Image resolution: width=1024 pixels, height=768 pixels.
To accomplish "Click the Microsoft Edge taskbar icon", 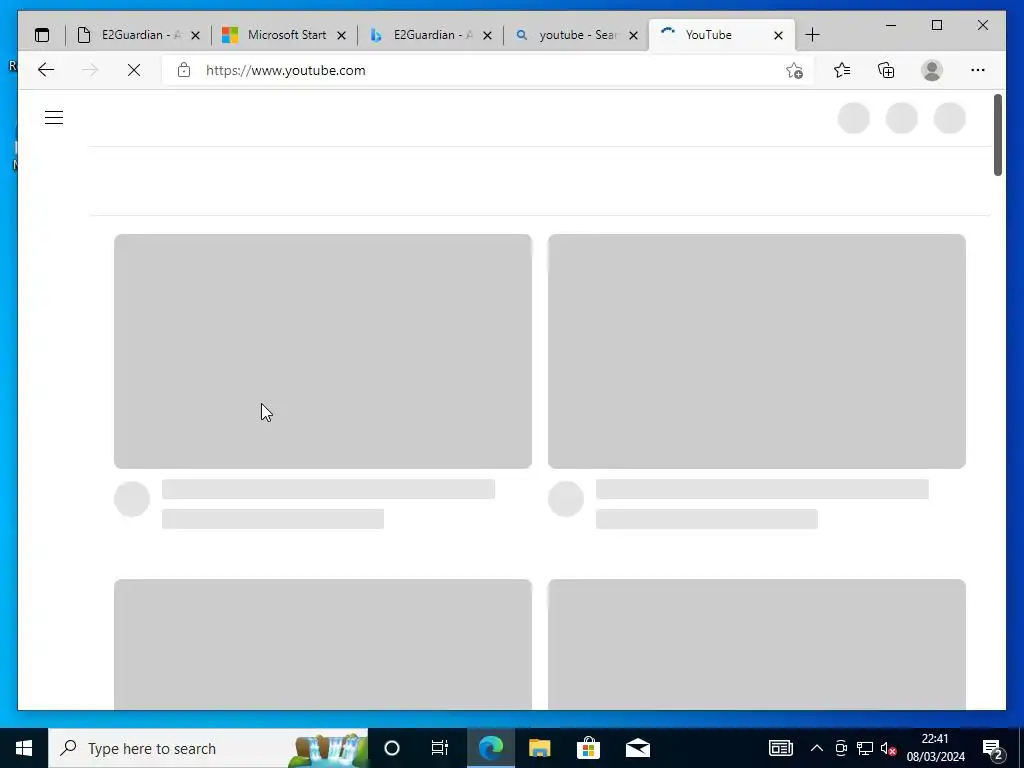I will [490, 748].
